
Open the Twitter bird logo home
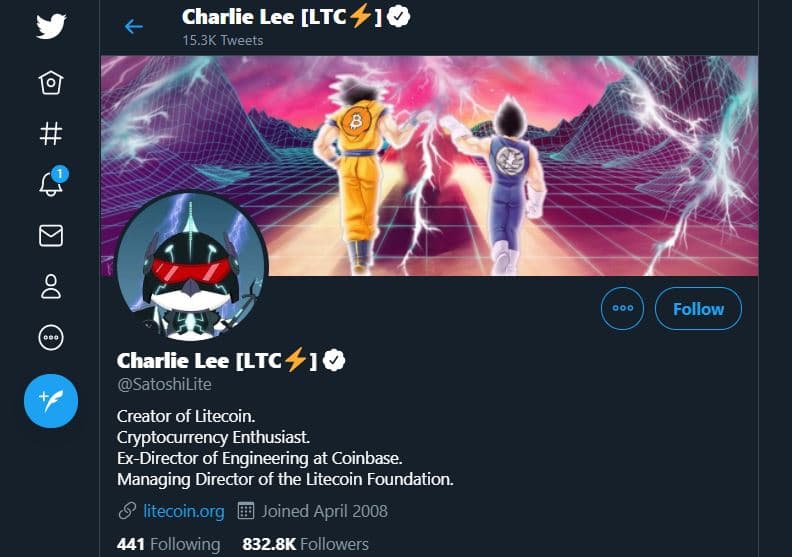click(x=51, y=26)
